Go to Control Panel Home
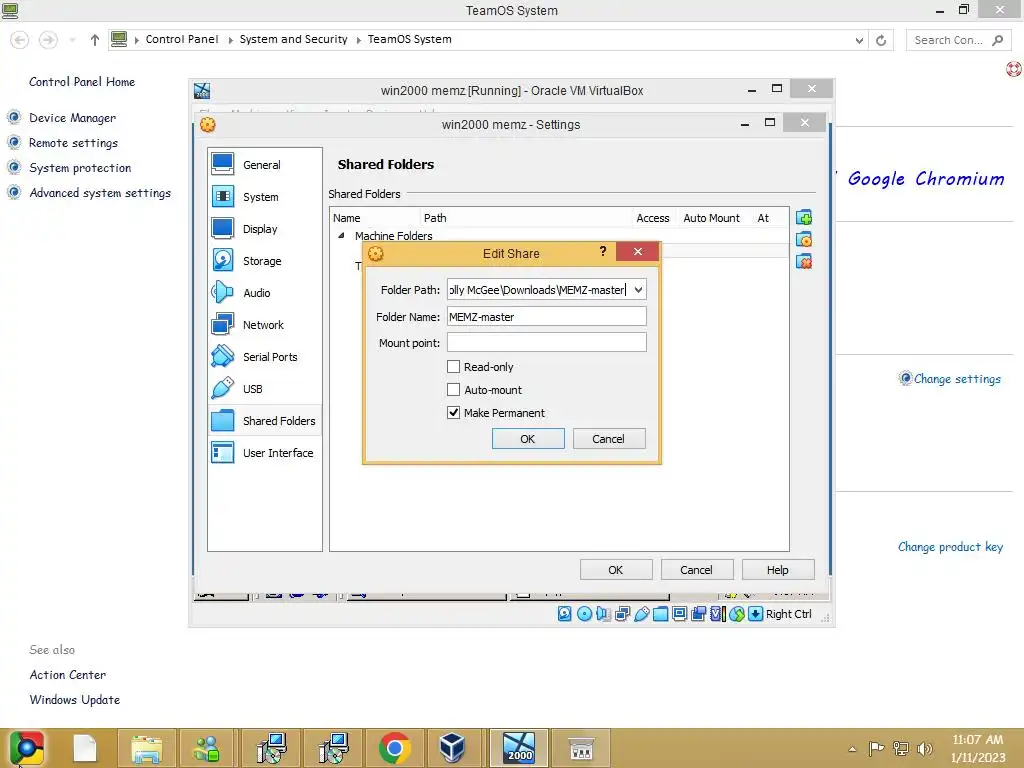 point(82,82)
